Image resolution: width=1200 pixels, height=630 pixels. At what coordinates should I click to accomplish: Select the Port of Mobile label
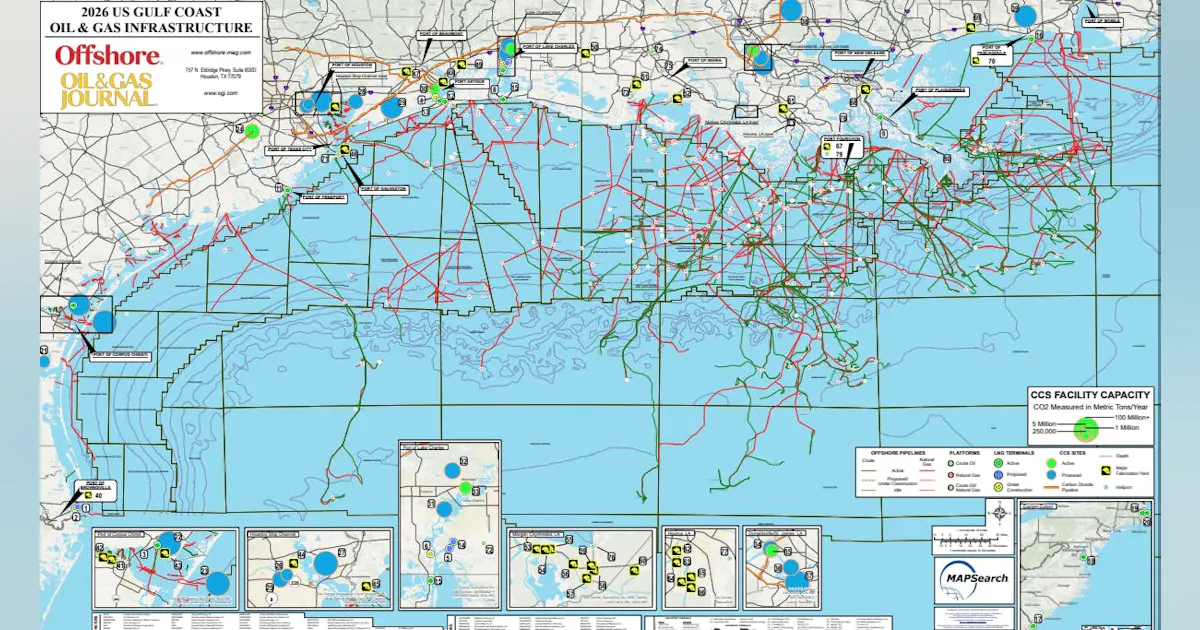tap(1103, 20)
